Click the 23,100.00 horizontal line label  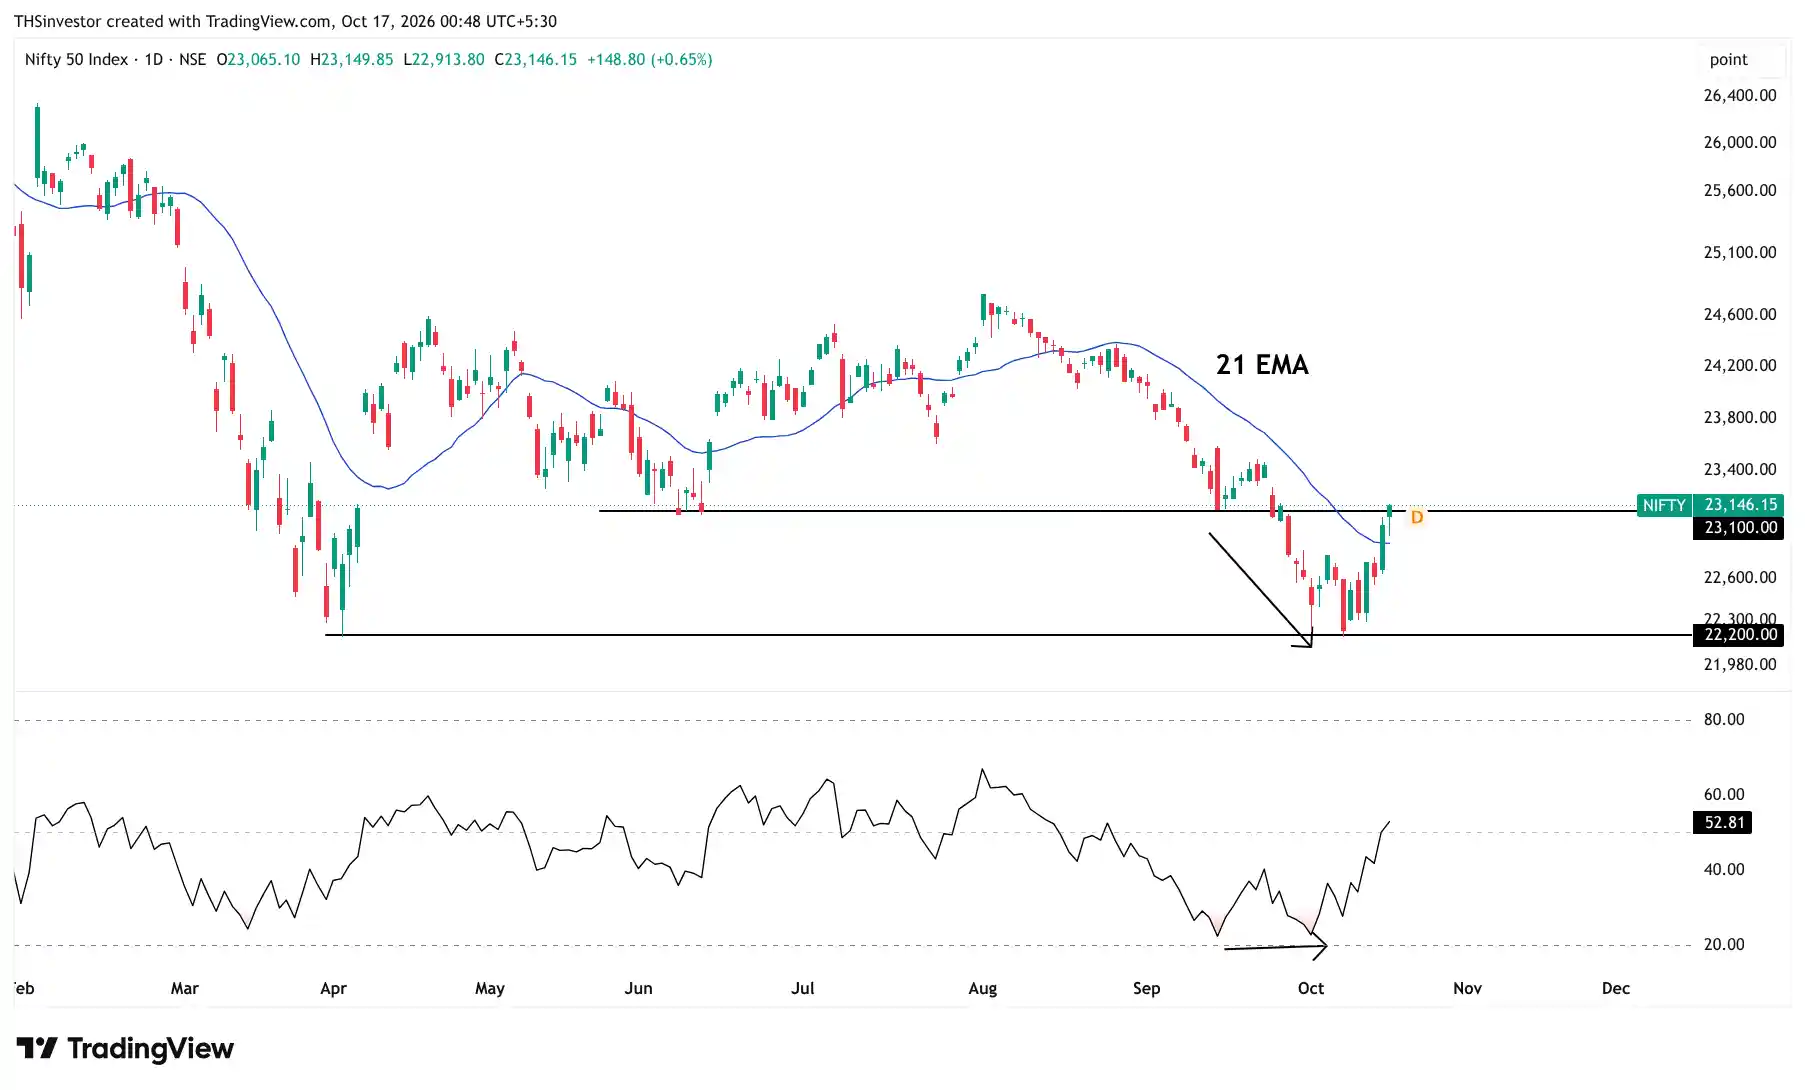pyautogui.click(x=1738, y=528)
